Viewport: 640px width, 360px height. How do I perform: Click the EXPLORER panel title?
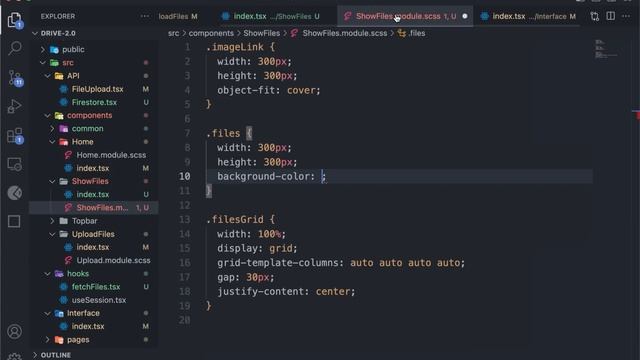coord(58,16)
